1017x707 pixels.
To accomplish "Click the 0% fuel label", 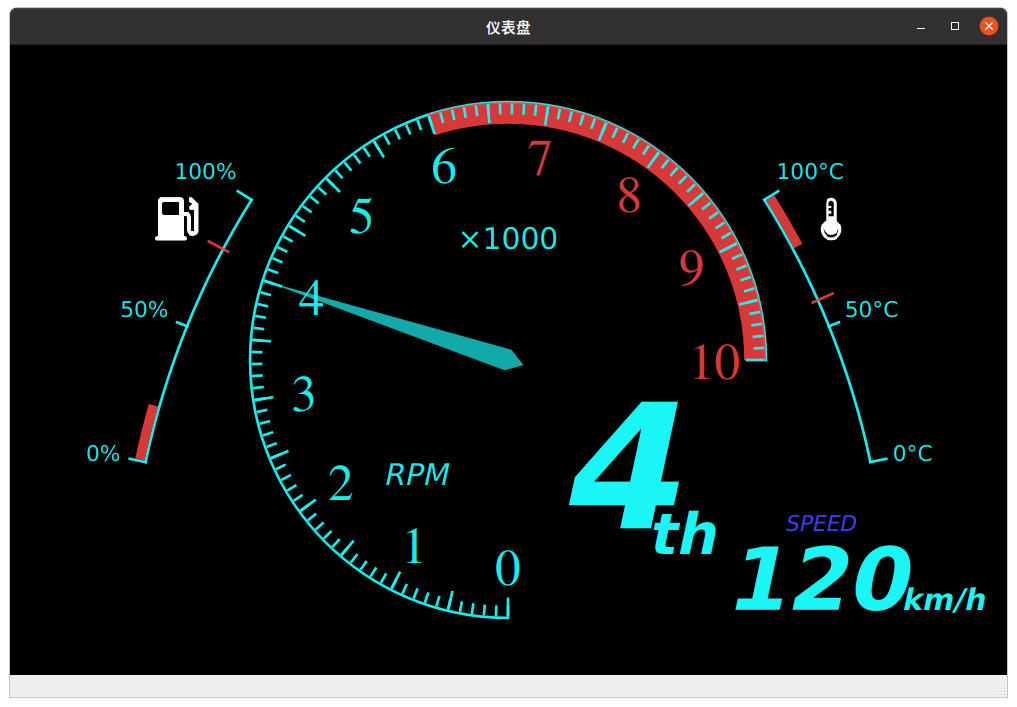I will [103, 453].
